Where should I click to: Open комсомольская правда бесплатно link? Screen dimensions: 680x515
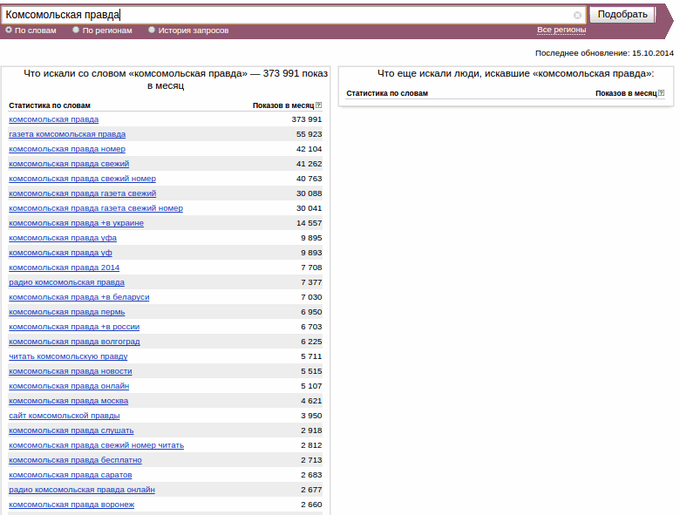pos(75,460)
